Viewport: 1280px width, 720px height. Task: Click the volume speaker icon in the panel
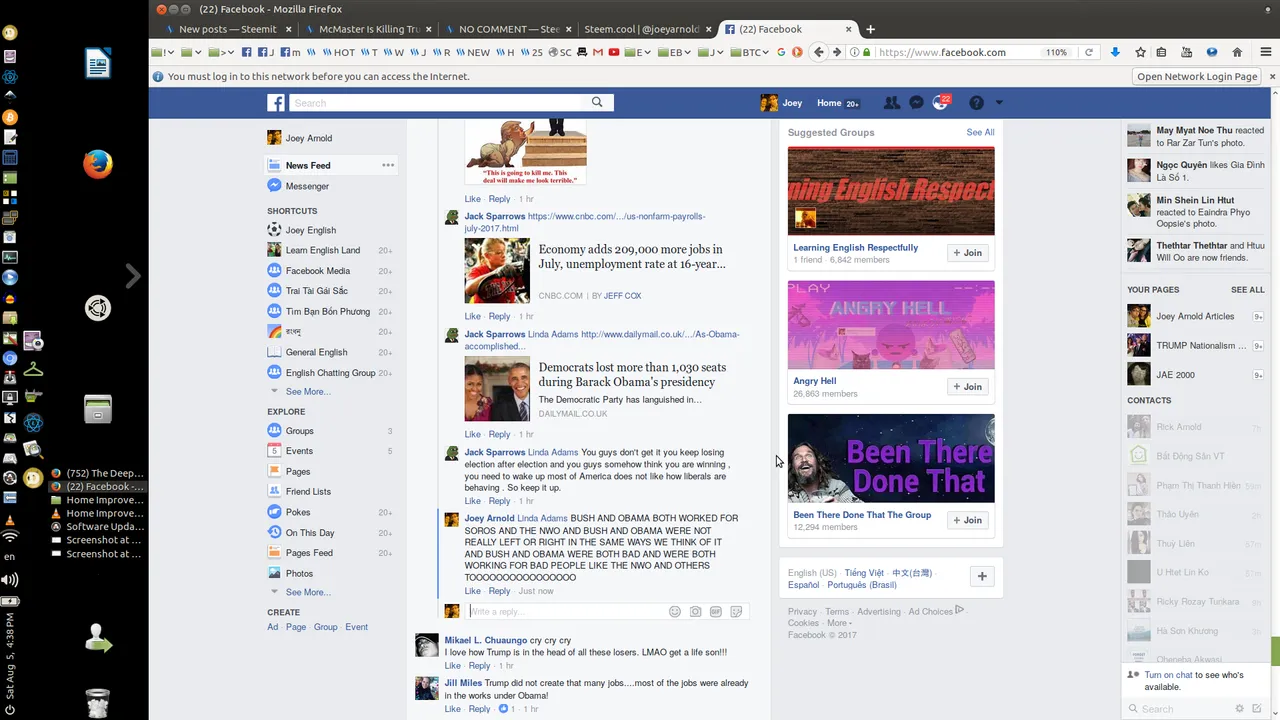(10, 580)
